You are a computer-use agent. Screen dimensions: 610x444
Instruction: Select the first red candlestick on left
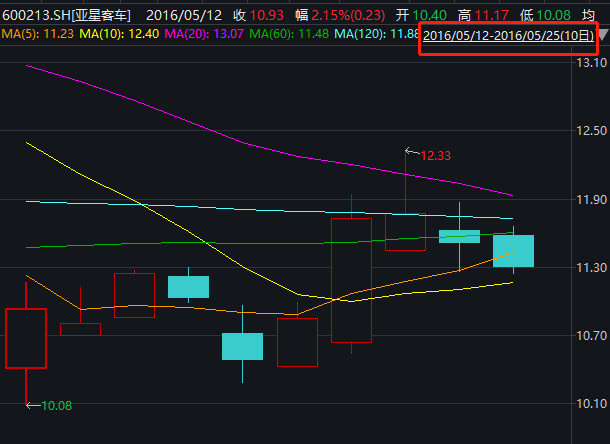pos(26,338)
